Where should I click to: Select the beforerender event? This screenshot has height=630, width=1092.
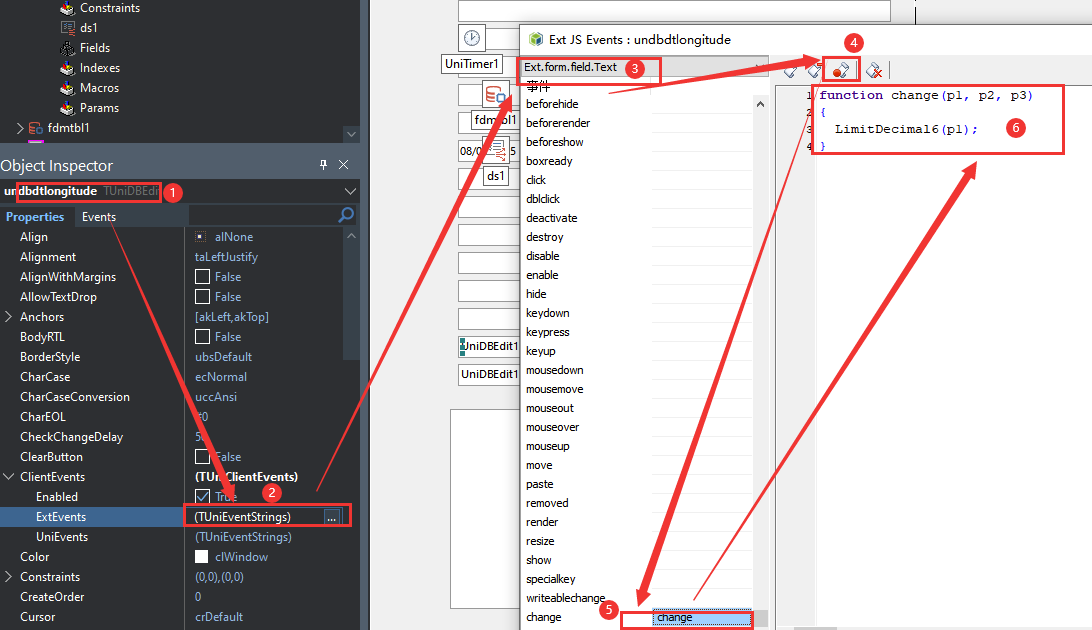pyautogui.click(x=558, y=123)
